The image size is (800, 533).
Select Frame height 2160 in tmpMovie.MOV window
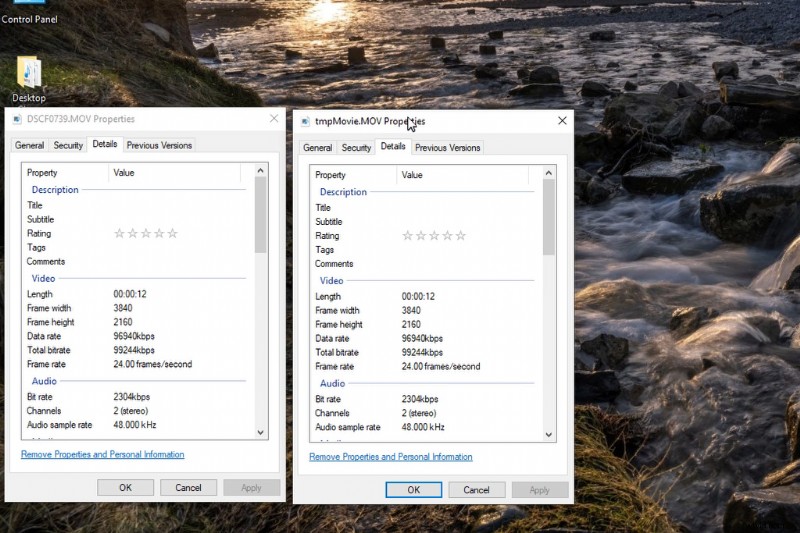pyautogui.click(x=411, y=324)
